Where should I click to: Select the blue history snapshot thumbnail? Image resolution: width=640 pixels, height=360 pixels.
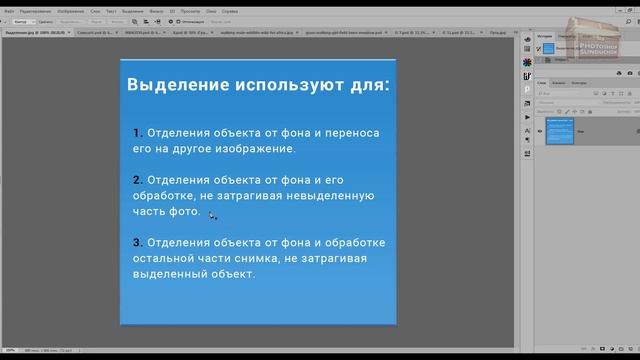coord(549,49)
